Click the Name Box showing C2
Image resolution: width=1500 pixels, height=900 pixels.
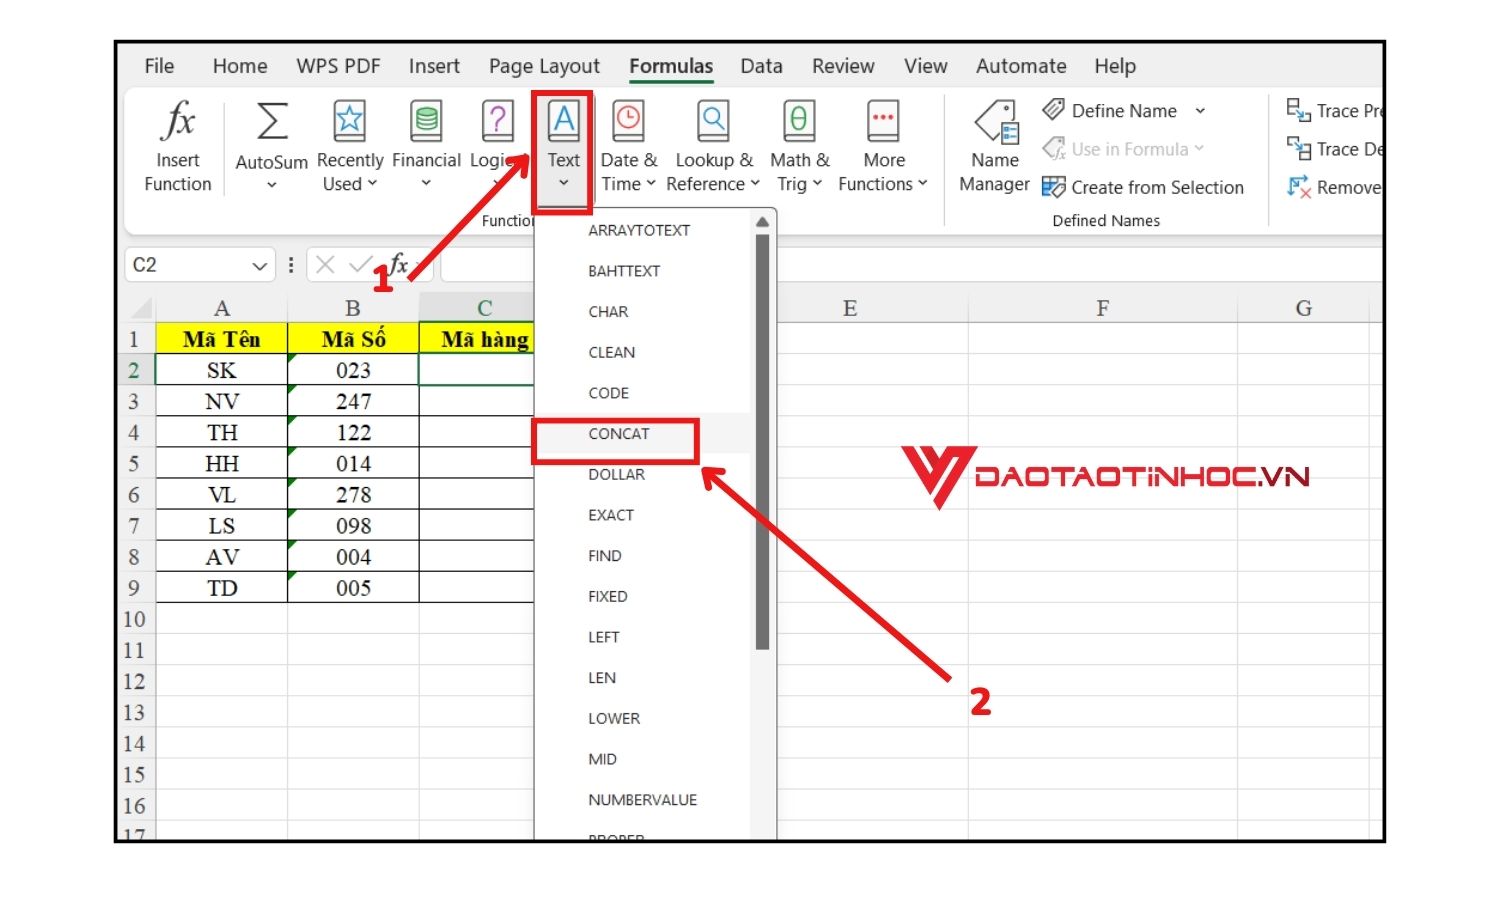(x=199, y=265)
